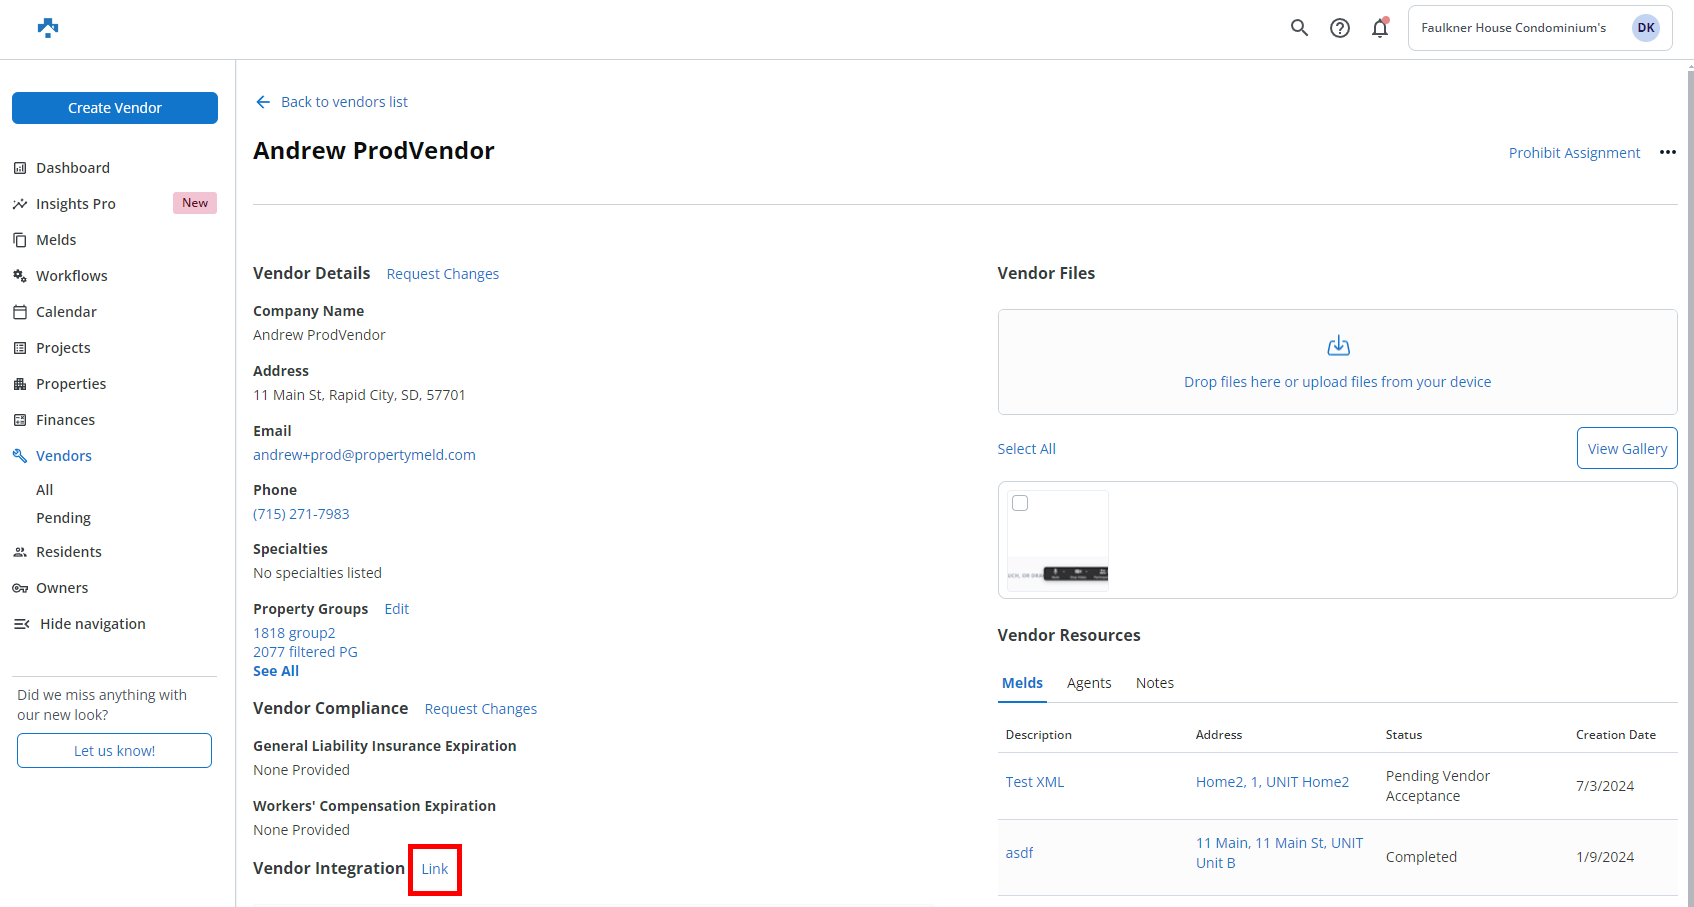This screenshot has height=907, width=1694.
Task: Switch to the Agents tab
Action: click(1088, 683)
